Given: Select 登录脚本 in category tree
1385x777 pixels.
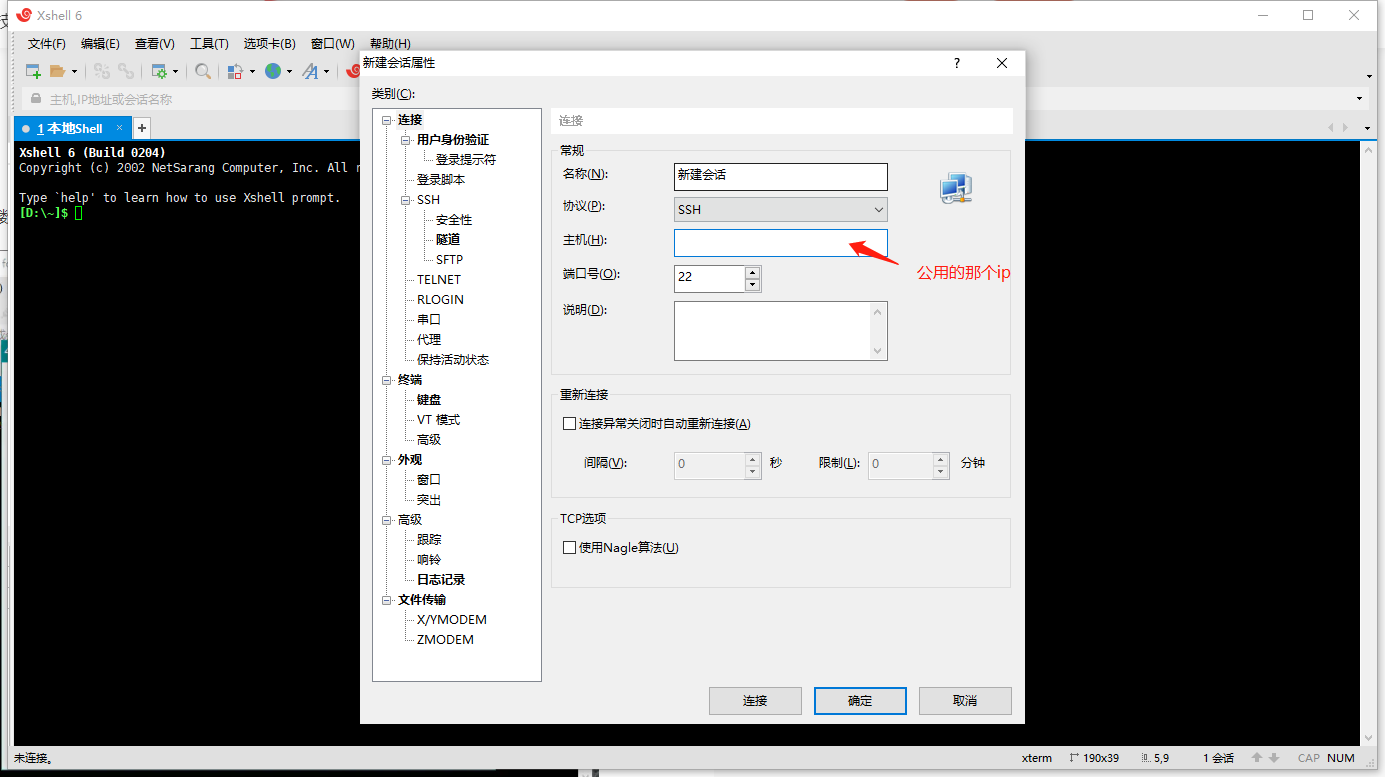Looking at the screenshot, I should (x=441, y=180).
